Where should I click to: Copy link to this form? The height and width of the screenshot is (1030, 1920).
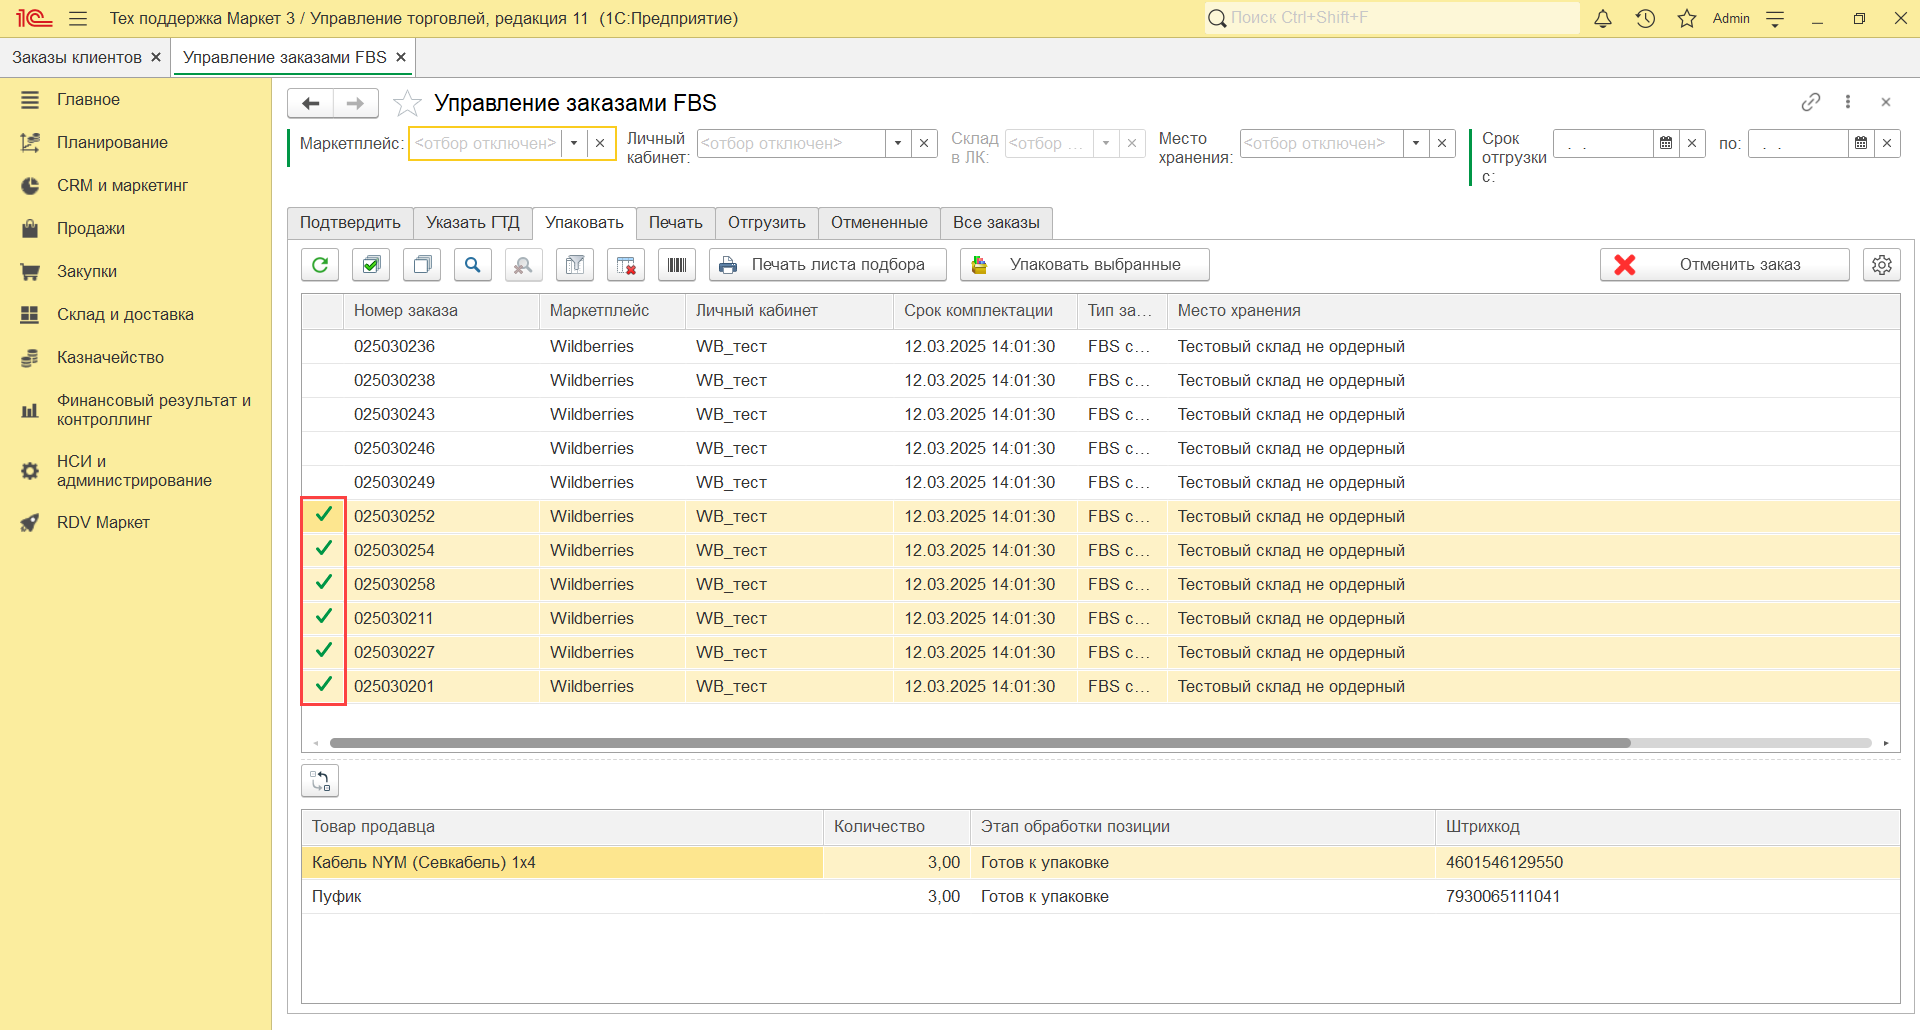tap(1811, 102)
